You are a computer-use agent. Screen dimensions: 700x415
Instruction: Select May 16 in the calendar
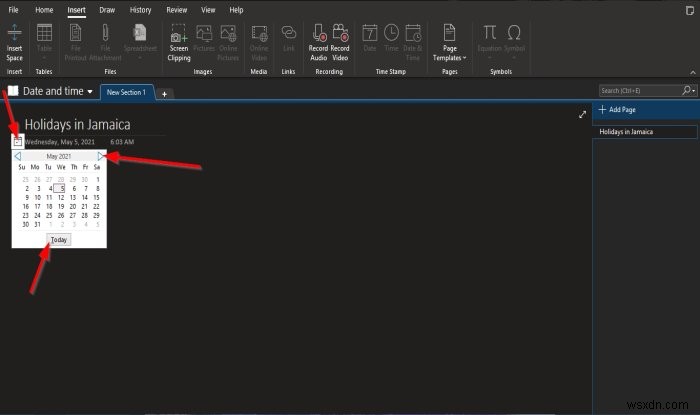click(x=26, y=207)
